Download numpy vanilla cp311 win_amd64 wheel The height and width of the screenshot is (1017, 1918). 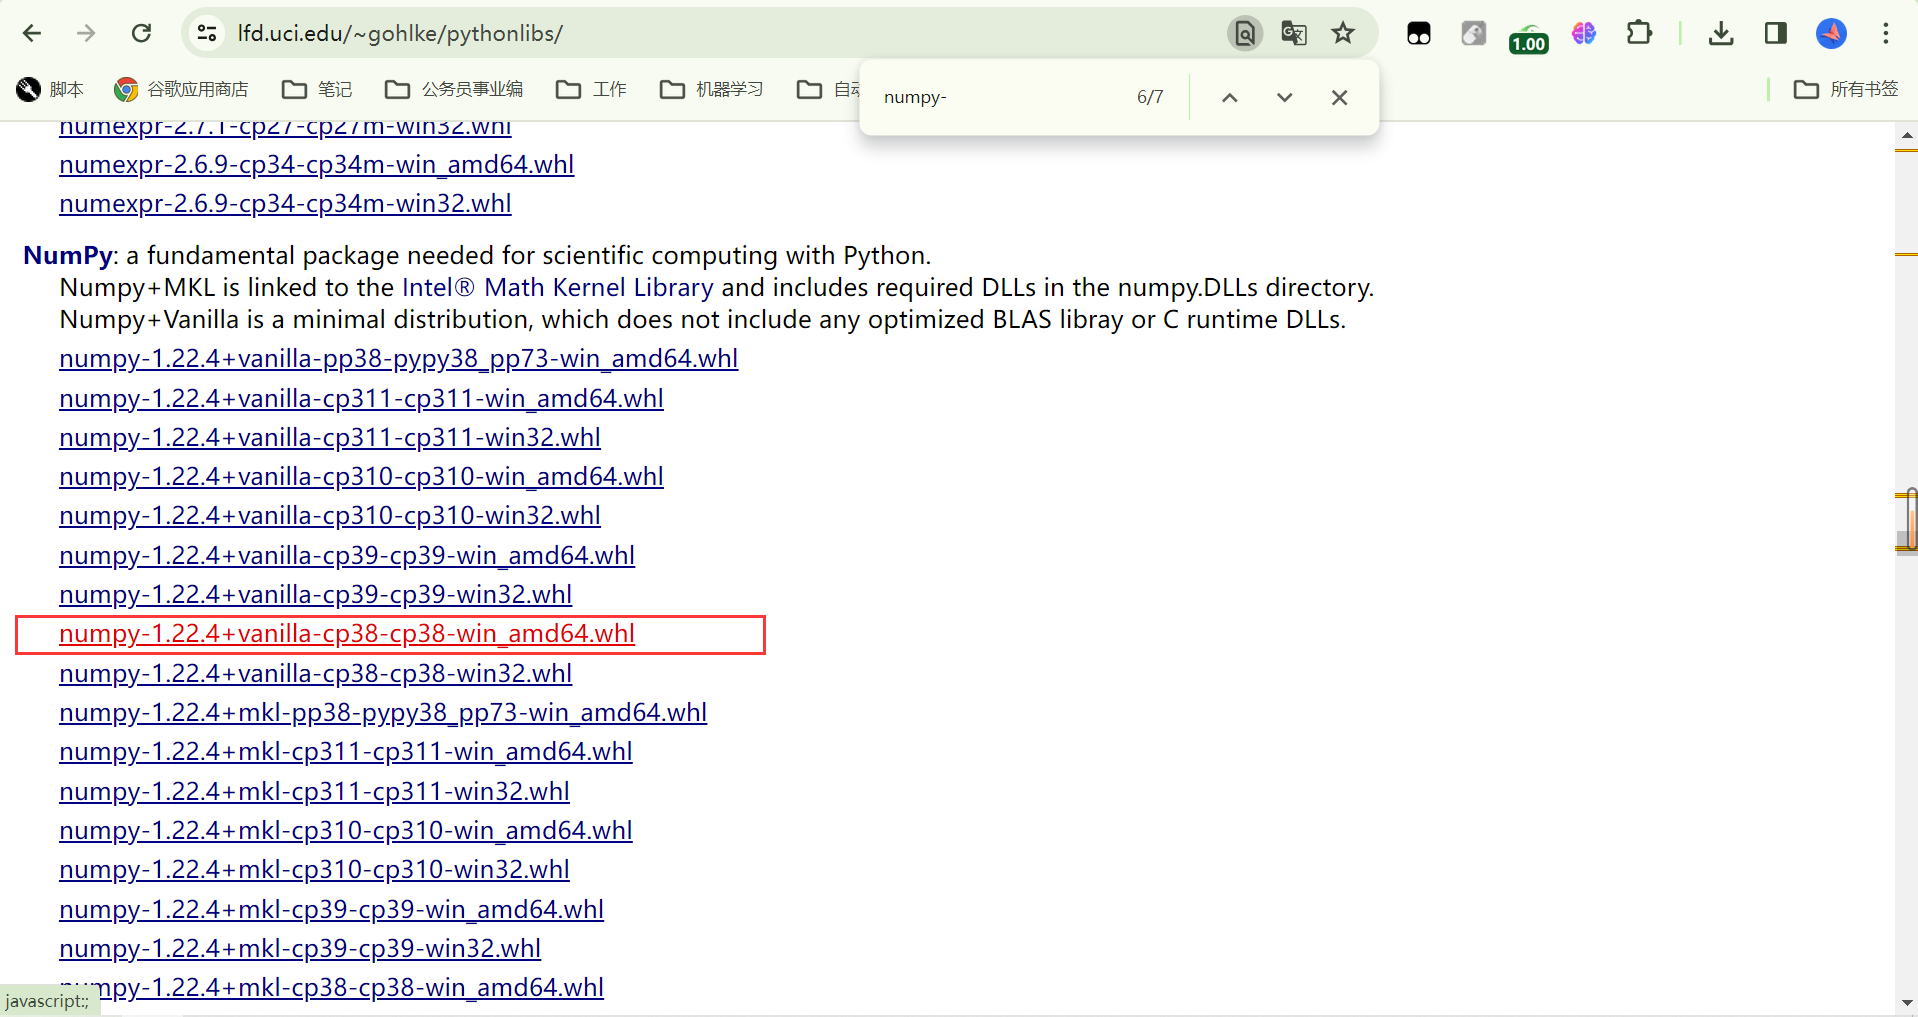pos(361,398)
